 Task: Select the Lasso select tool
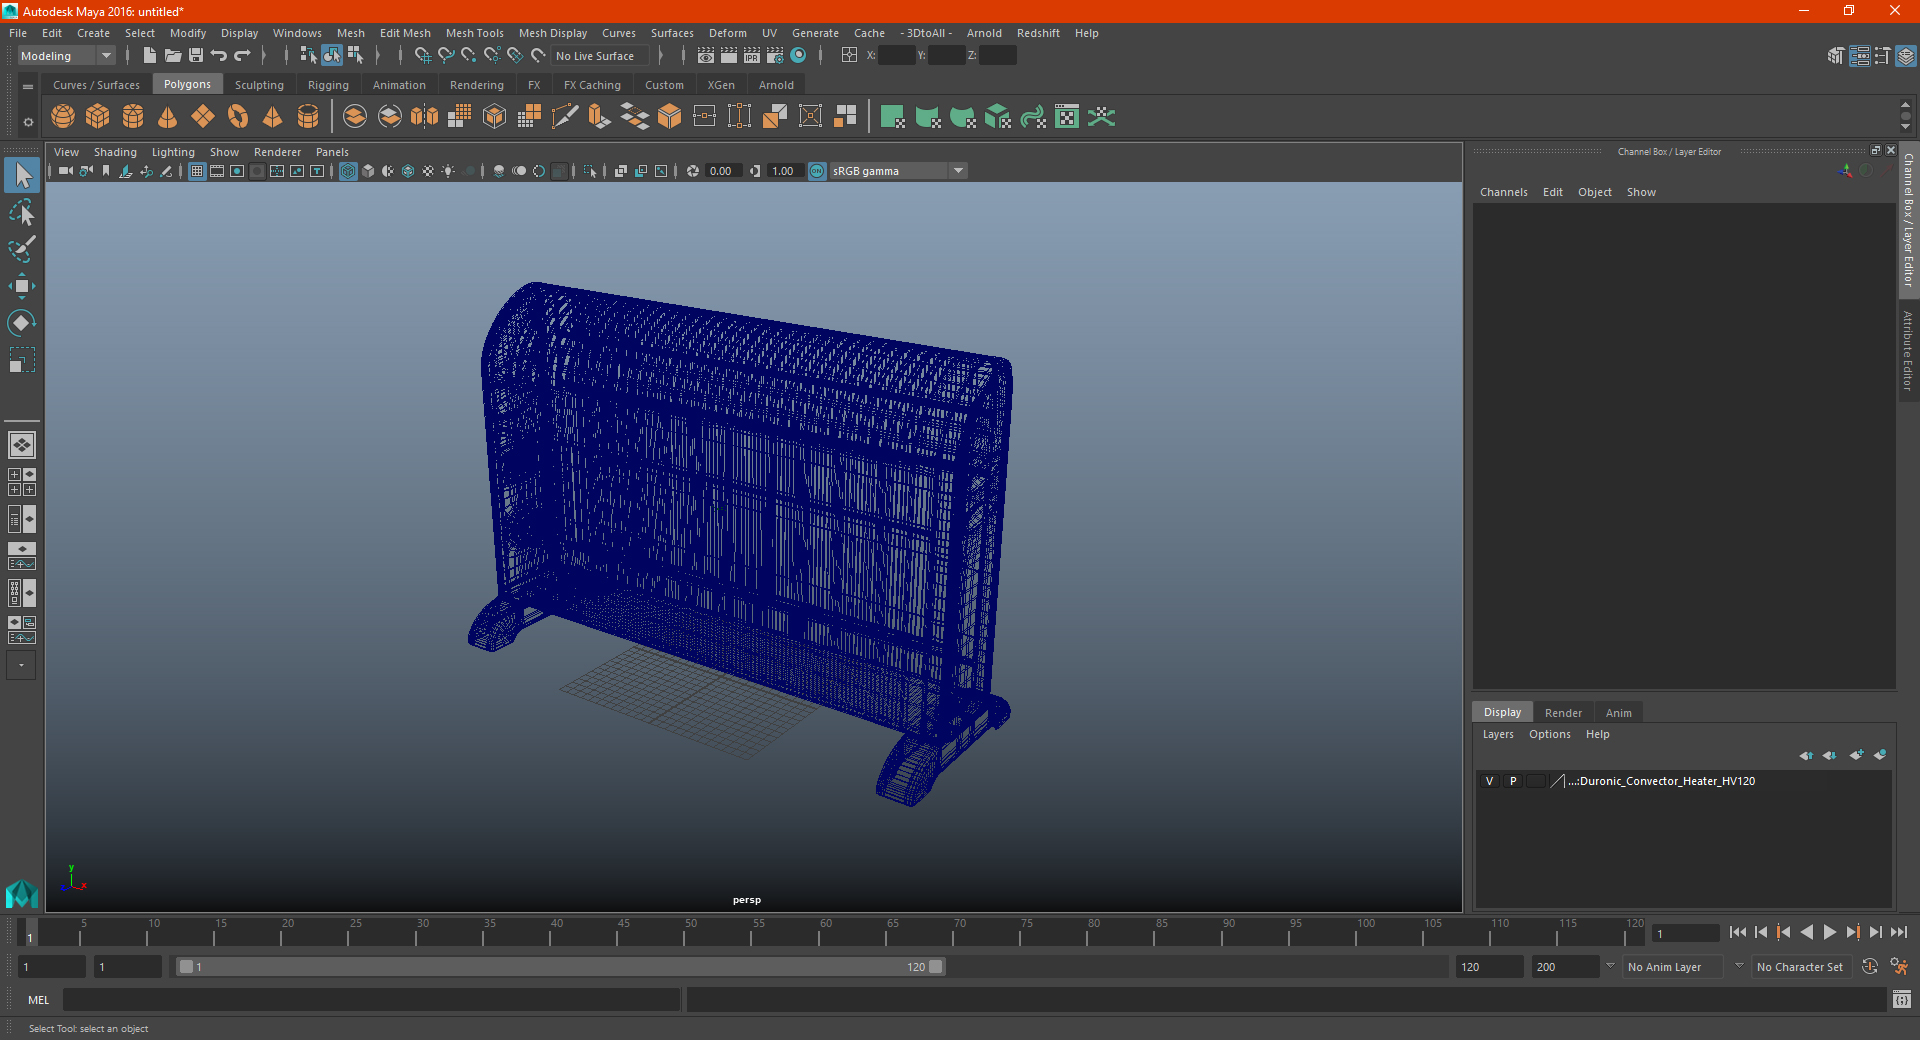pos(22,213)
